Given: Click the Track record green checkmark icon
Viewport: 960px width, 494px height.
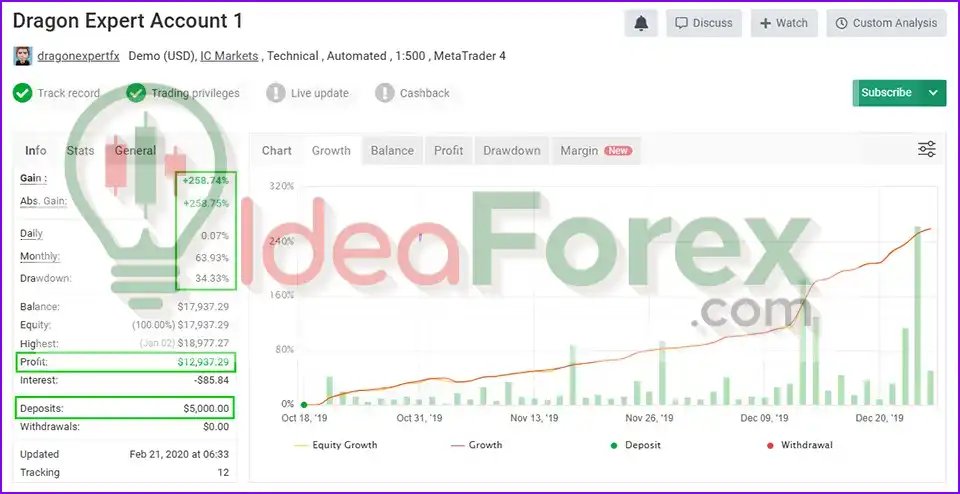Looking at the screenshot, I should [23, 93].
